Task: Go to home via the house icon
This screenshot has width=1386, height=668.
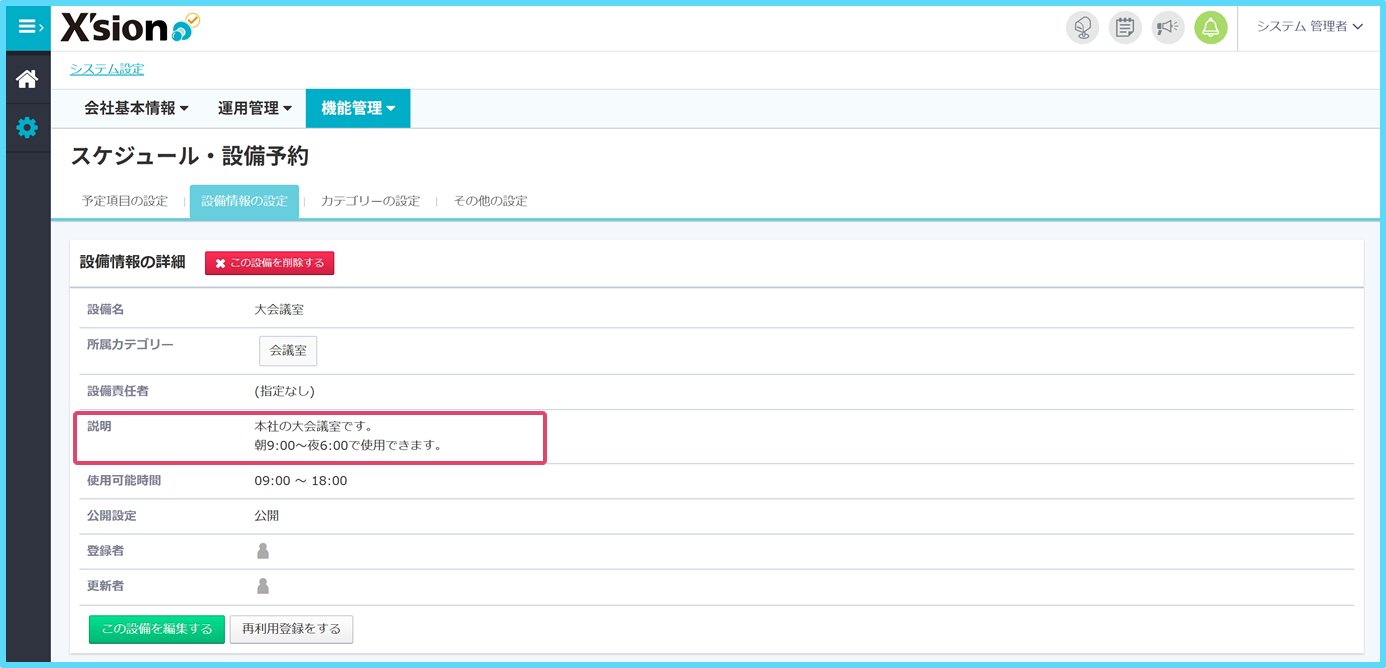Action: [27, 79]
